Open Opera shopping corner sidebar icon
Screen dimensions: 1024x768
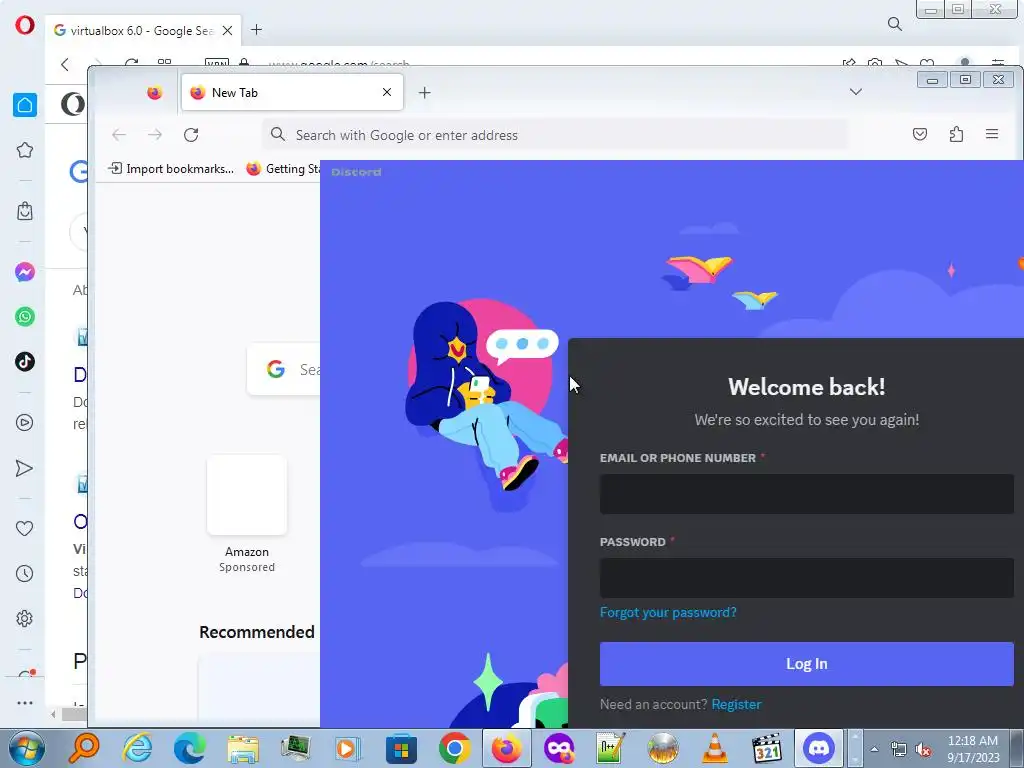pyautogui.click(x=25, y=211)
